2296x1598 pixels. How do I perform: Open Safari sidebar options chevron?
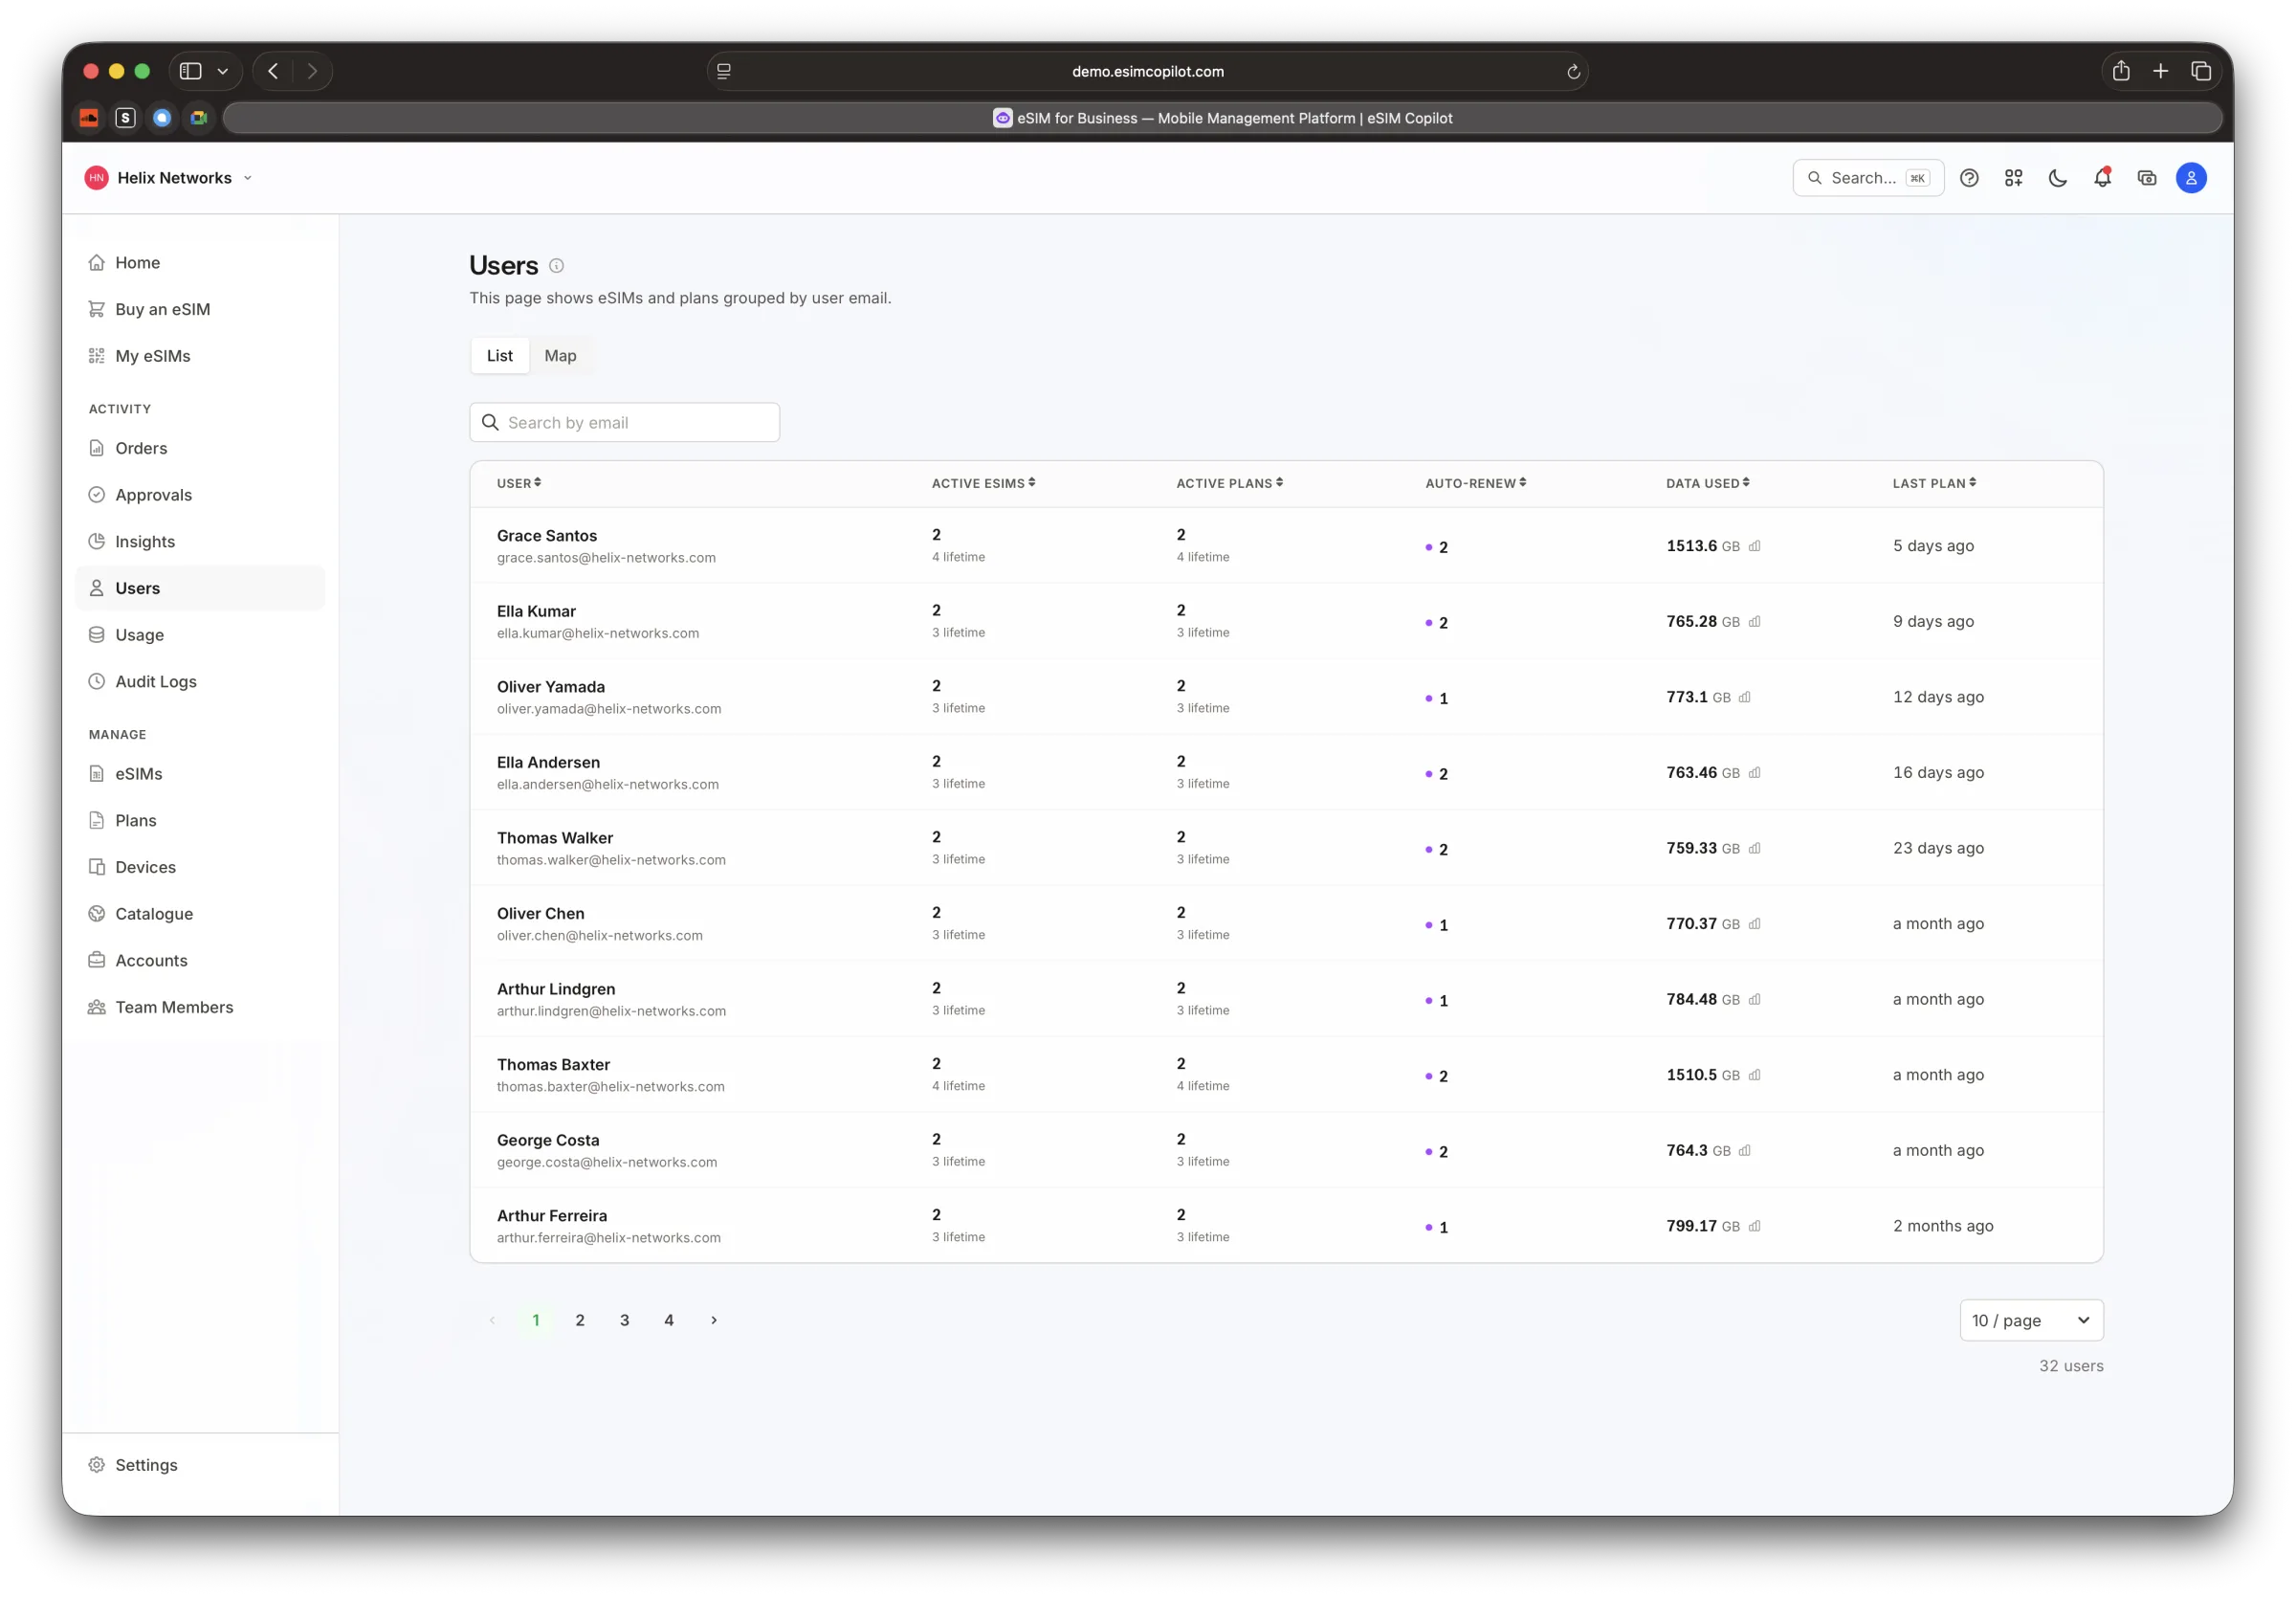tap(223, 71)
